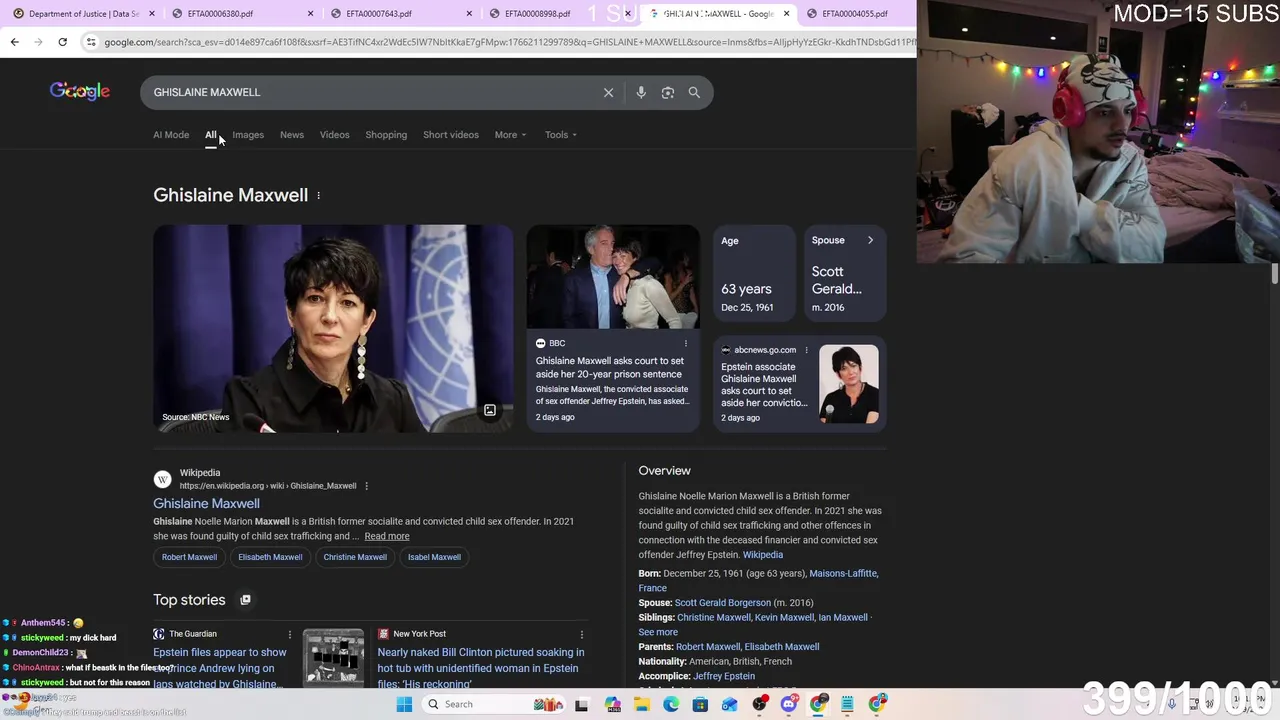Click the Google search input field
Viewport: 1280px width, 720px height.
[375, 92]
